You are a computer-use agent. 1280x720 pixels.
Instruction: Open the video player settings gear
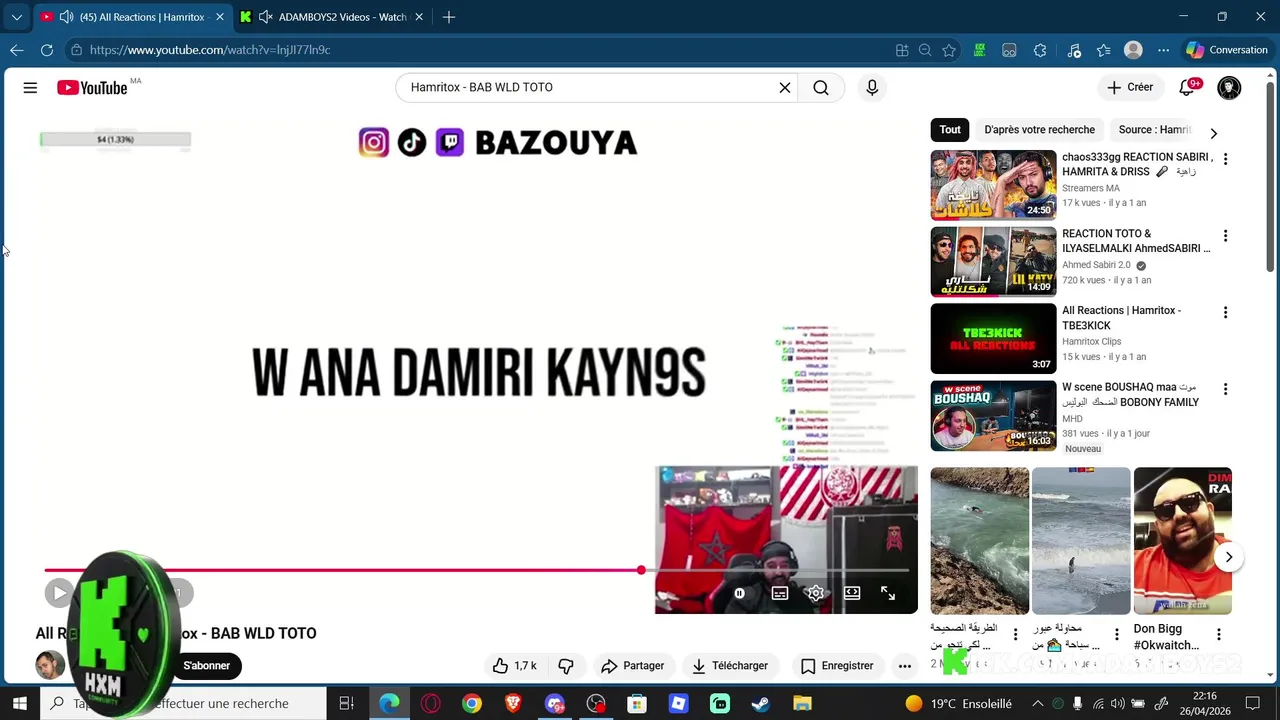point(816,593)
